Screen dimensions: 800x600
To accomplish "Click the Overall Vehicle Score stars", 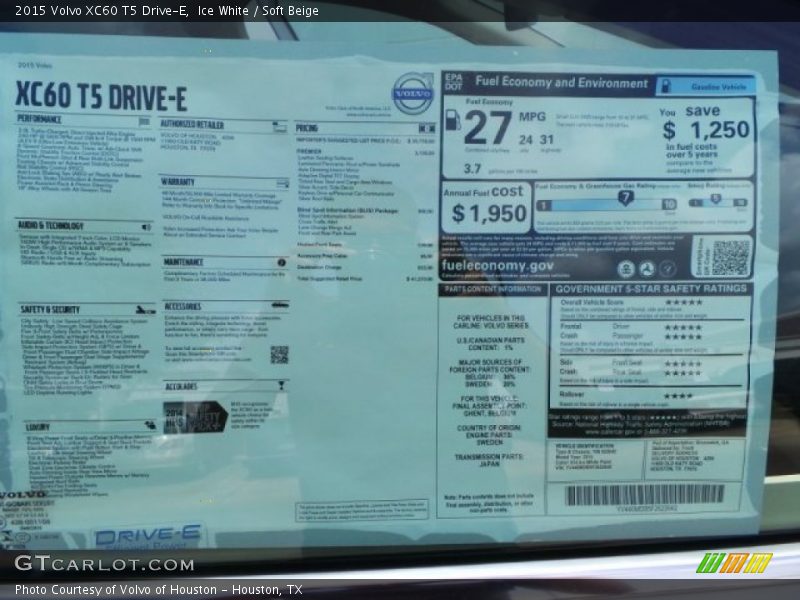I will pyautogui.click(x=684, y=303).
